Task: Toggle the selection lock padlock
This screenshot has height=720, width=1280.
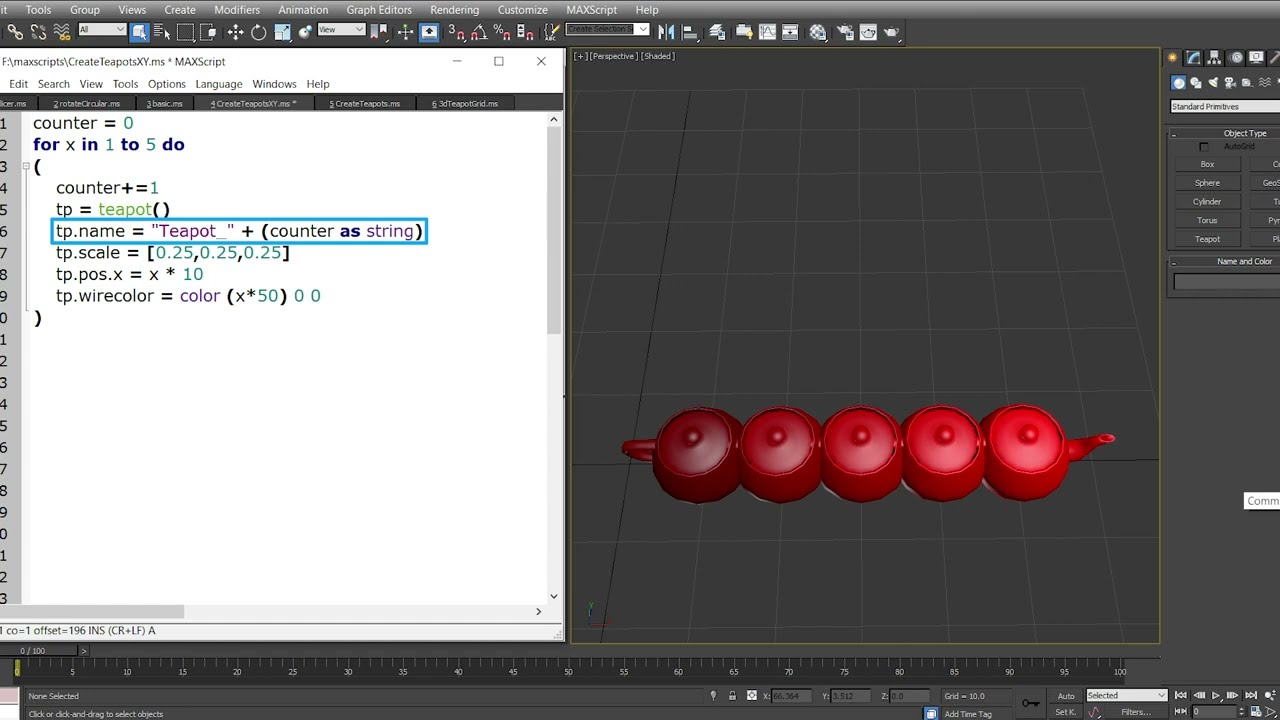Action: 732,696
